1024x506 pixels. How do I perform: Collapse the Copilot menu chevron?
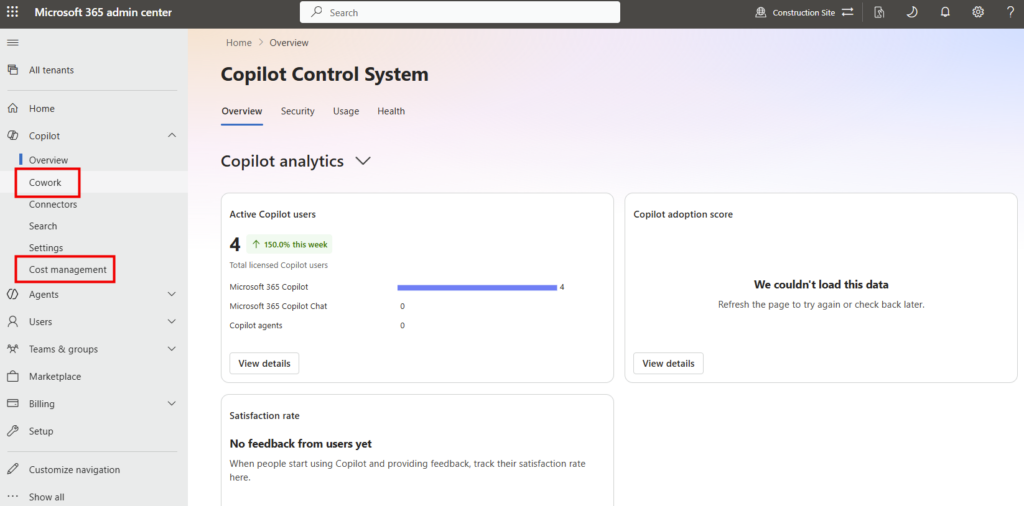[172, 136]
